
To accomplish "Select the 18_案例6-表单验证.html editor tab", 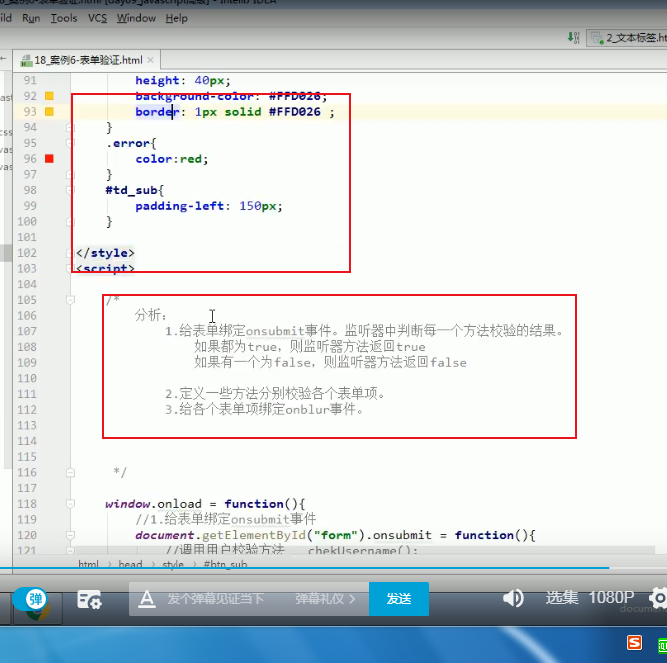I will click(x=88, y=60).
